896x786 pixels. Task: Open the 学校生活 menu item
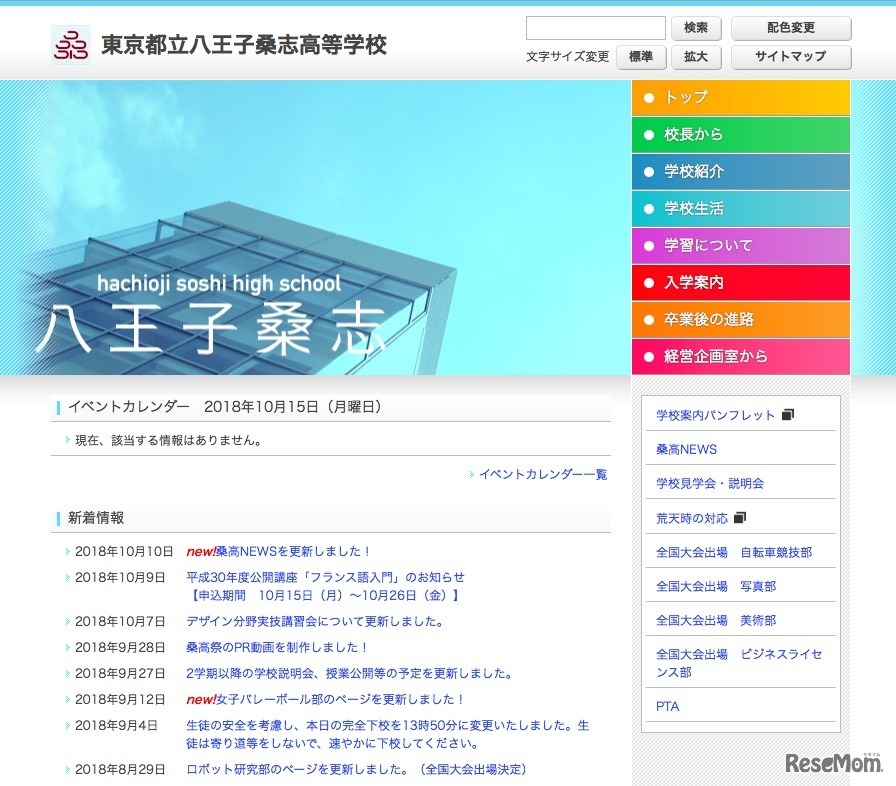click(740, 209)
